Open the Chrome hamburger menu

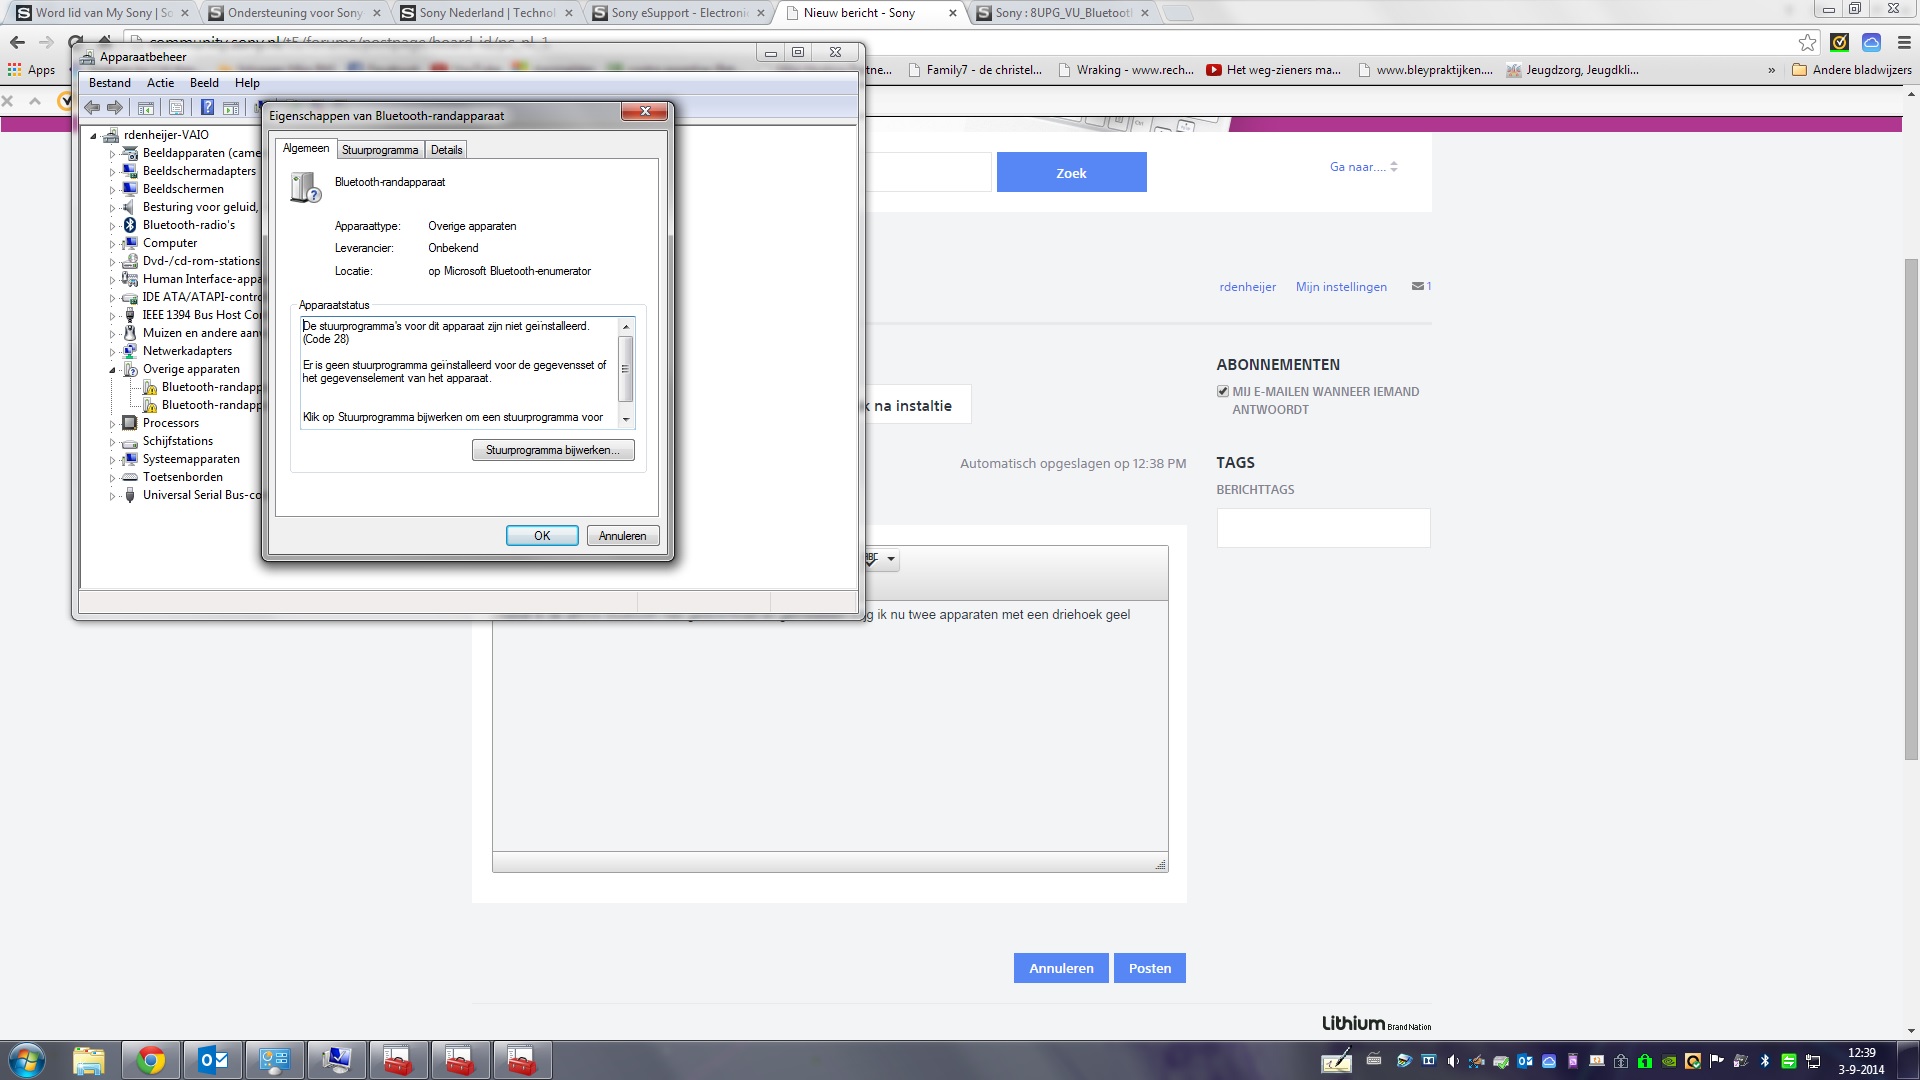tap(1904, 42)
